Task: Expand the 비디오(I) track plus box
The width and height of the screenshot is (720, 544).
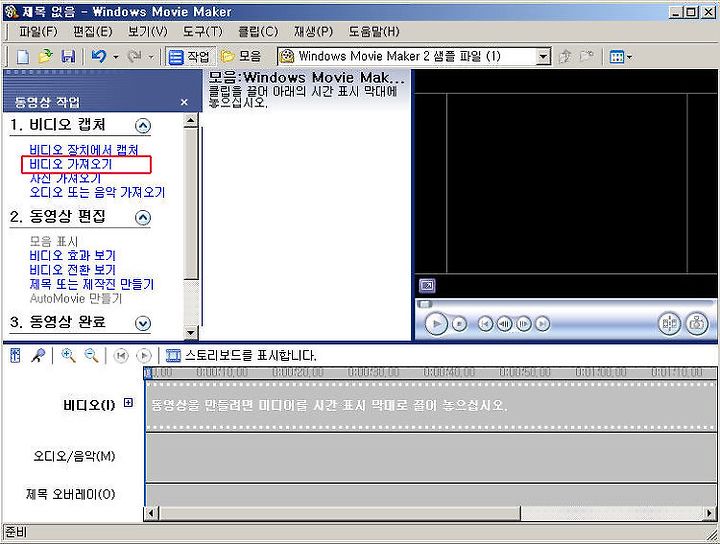Action: point(129,403)
